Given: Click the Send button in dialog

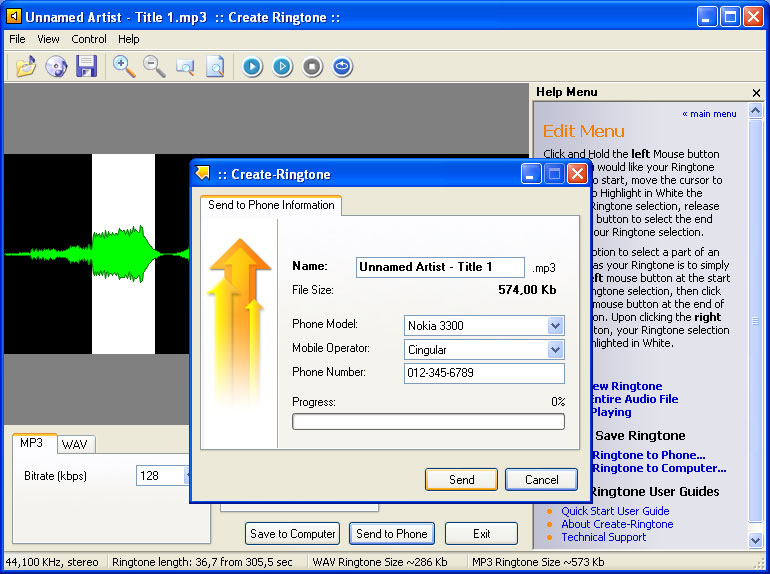Looking at the screenshot, I should click(x=461, y=480).
